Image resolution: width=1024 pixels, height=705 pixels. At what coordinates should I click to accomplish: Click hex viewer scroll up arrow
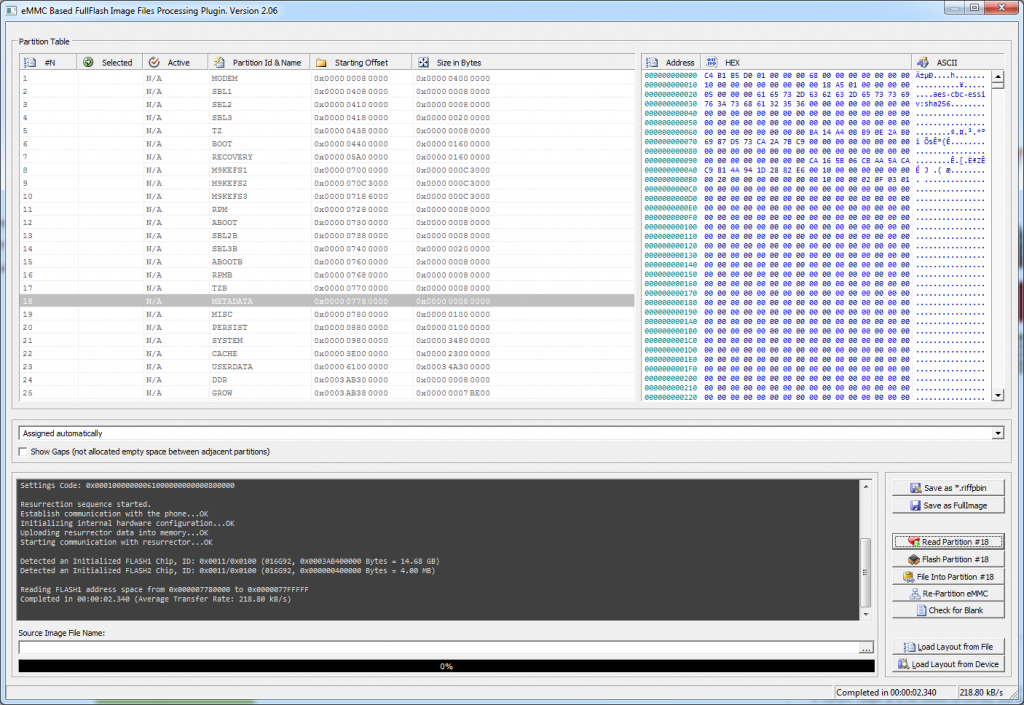(997, 77)
